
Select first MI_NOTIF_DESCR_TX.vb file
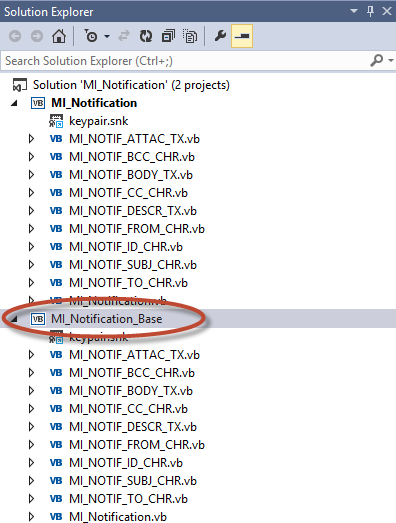click(x=133, y=211)
